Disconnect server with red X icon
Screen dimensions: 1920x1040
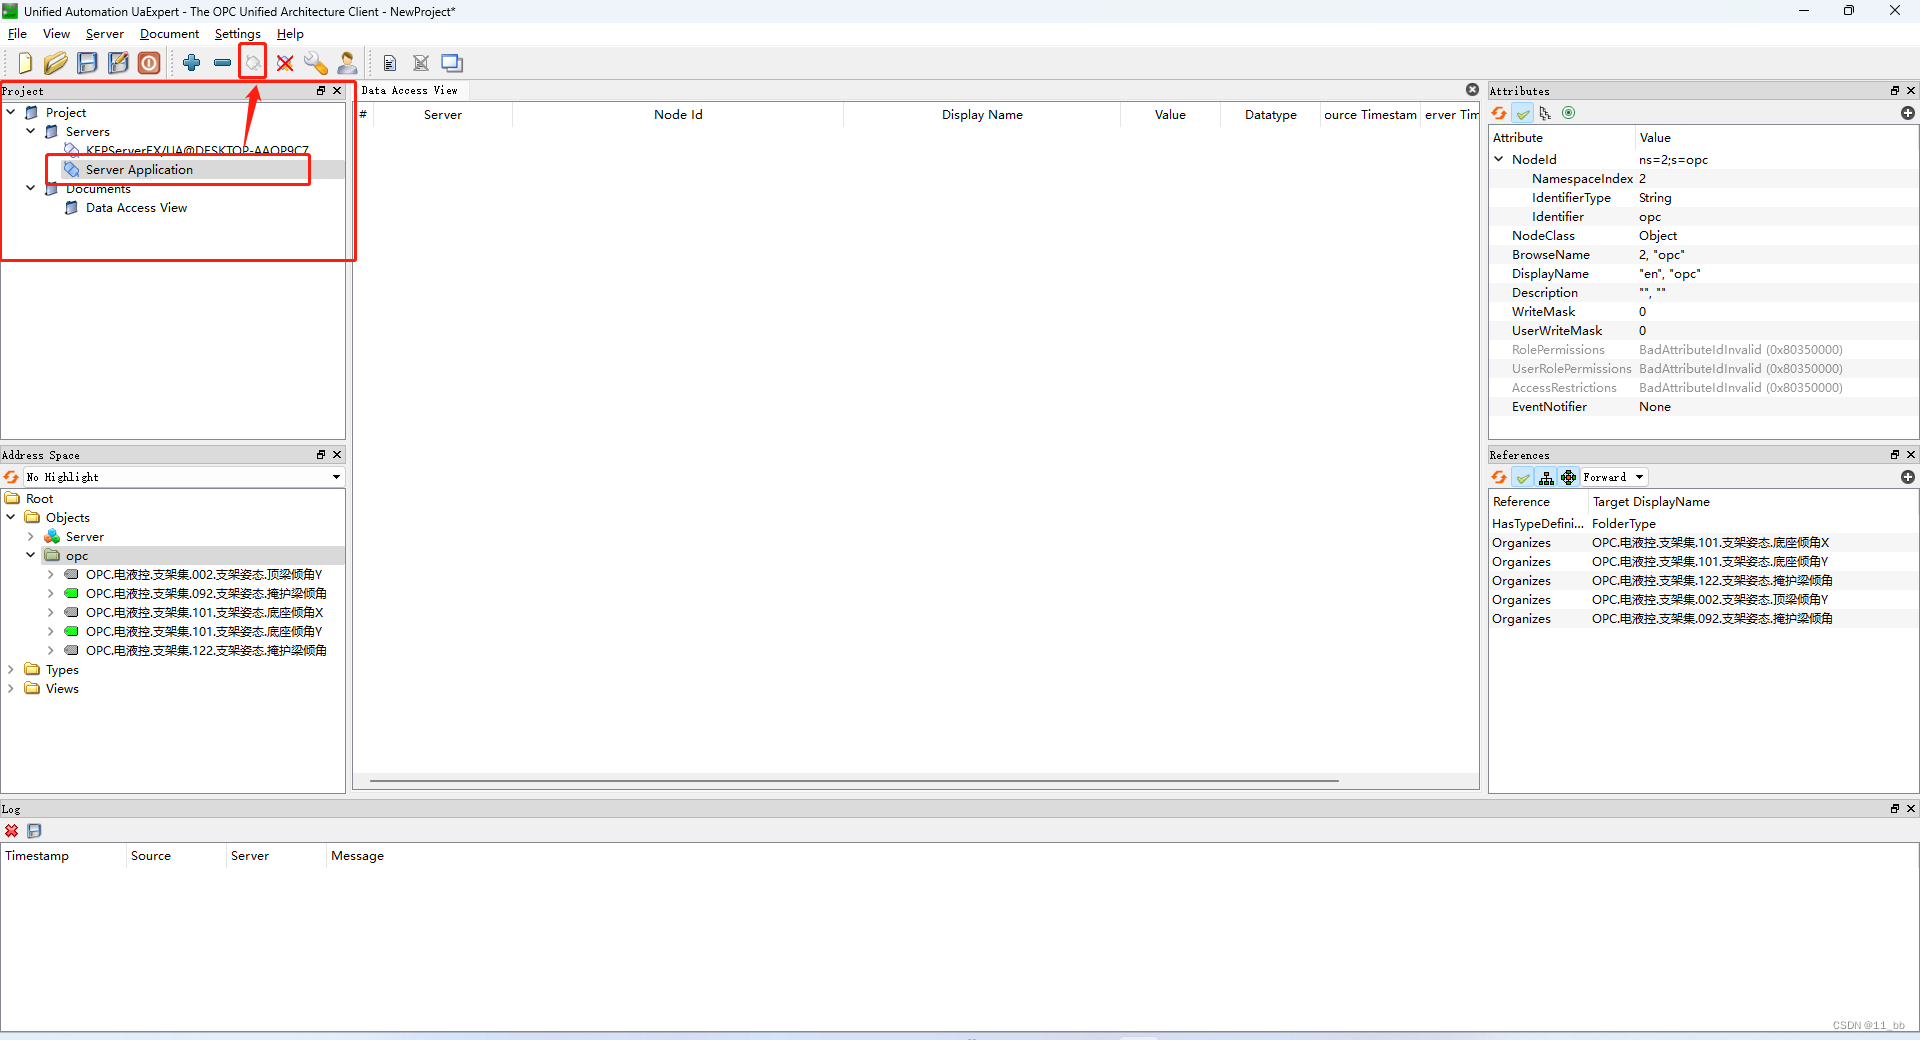point(285,63)
